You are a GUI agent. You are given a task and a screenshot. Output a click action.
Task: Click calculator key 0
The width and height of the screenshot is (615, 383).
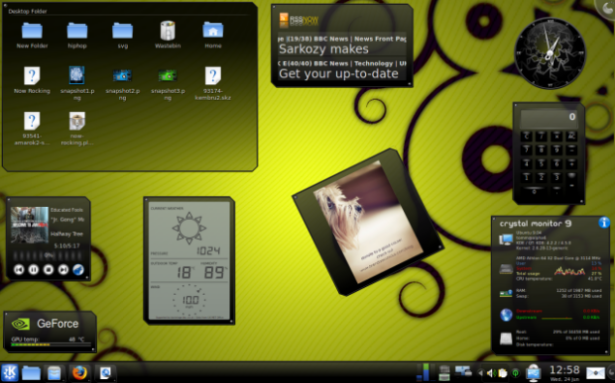[534, 191]
